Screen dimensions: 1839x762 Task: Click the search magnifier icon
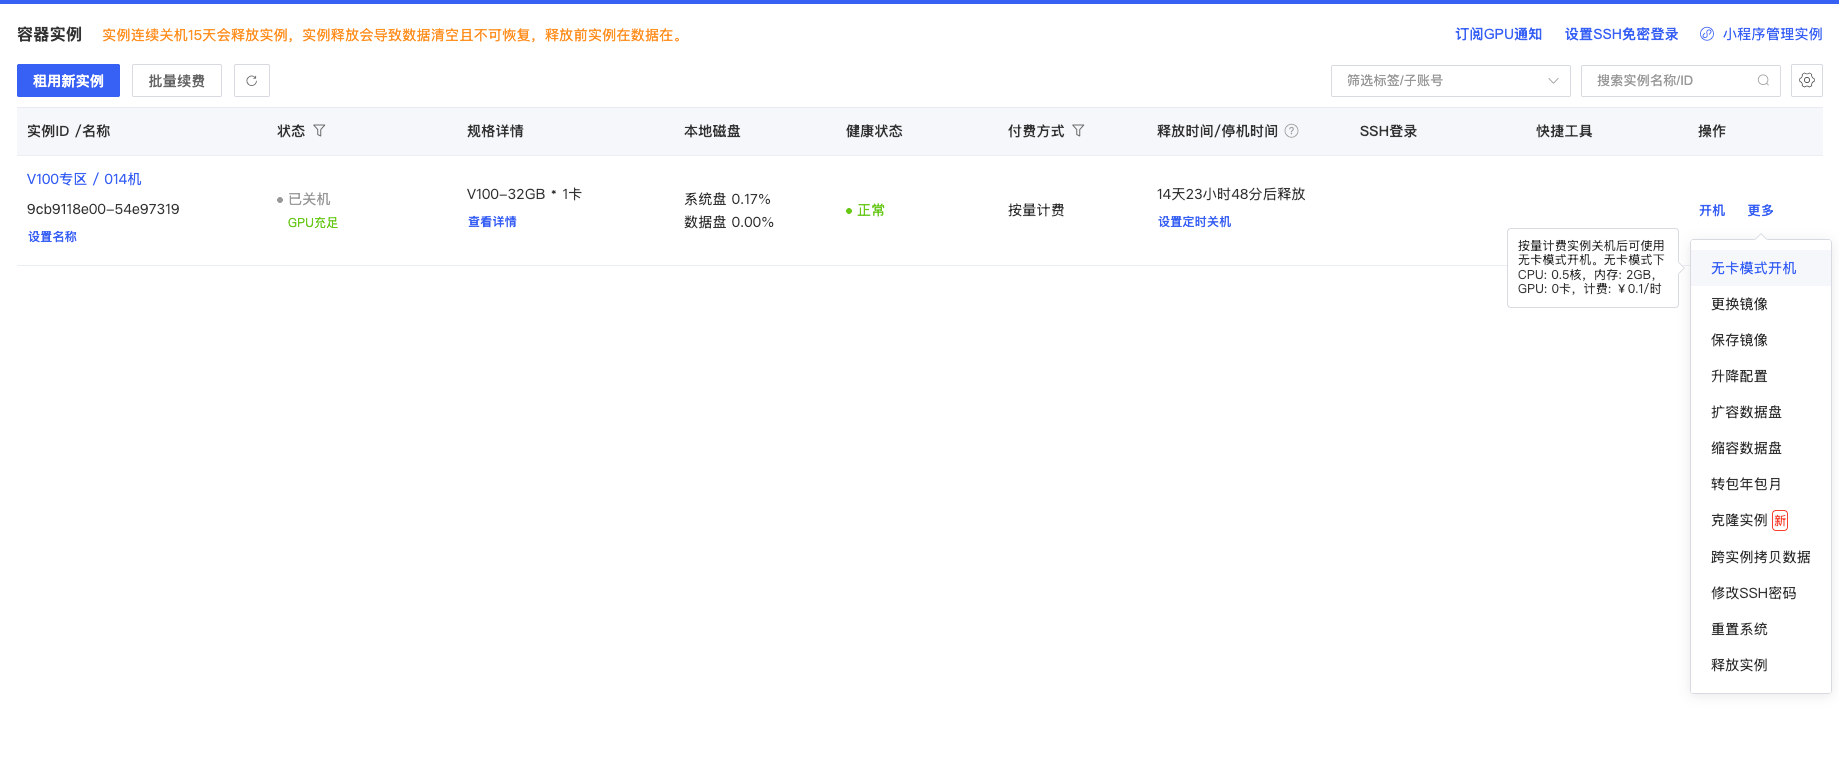point(1763,81)
